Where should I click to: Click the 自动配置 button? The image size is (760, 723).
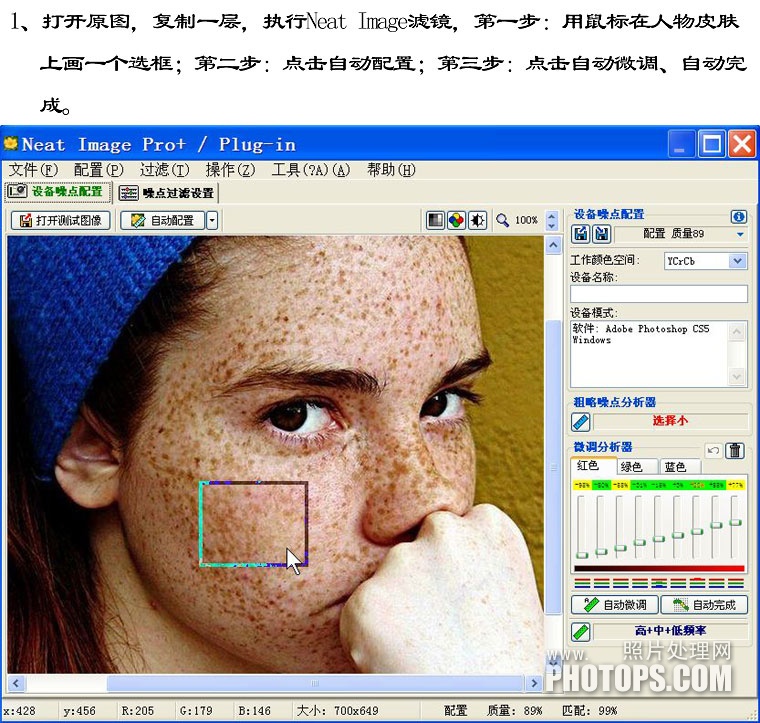(162, 221)
